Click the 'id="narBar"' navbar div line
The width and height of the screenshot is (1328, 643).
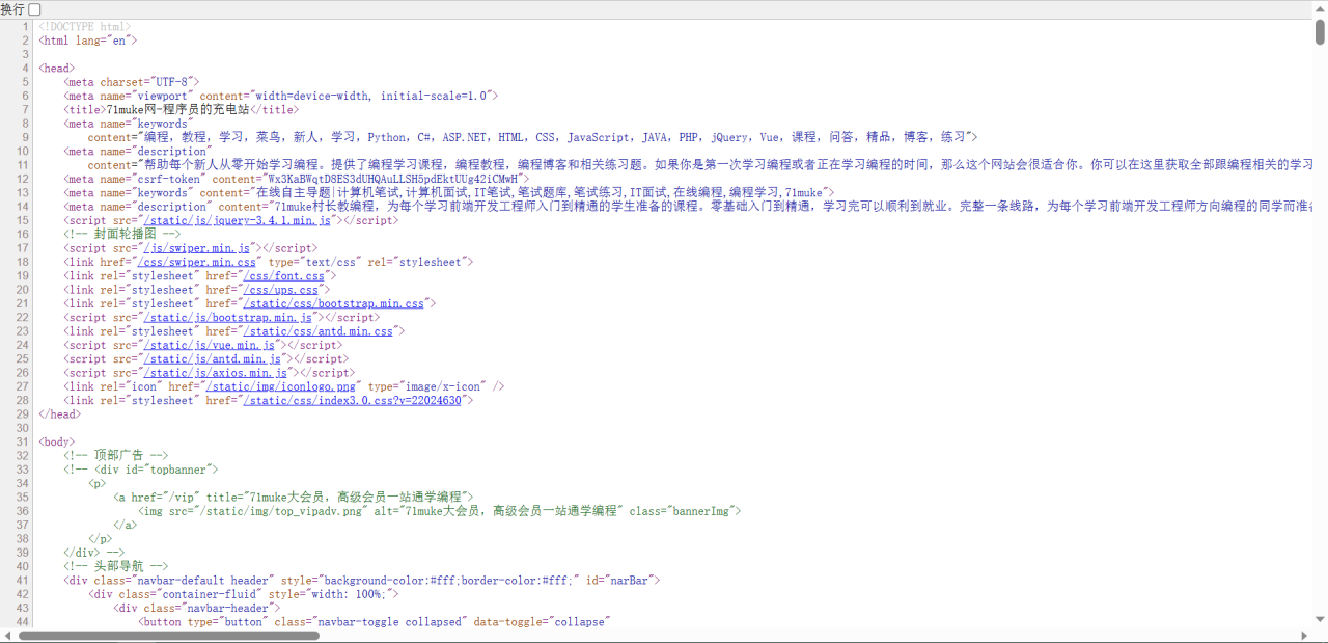362,580
